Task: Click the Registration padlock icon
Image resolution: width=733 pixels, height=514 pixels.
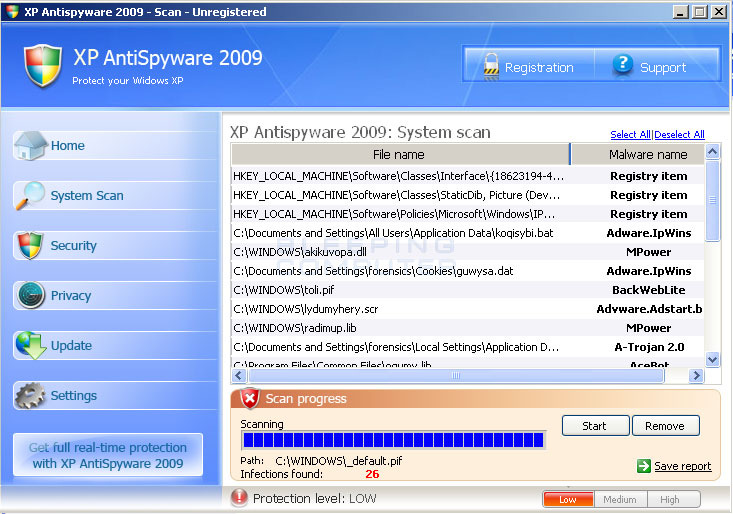Action: 490,66
